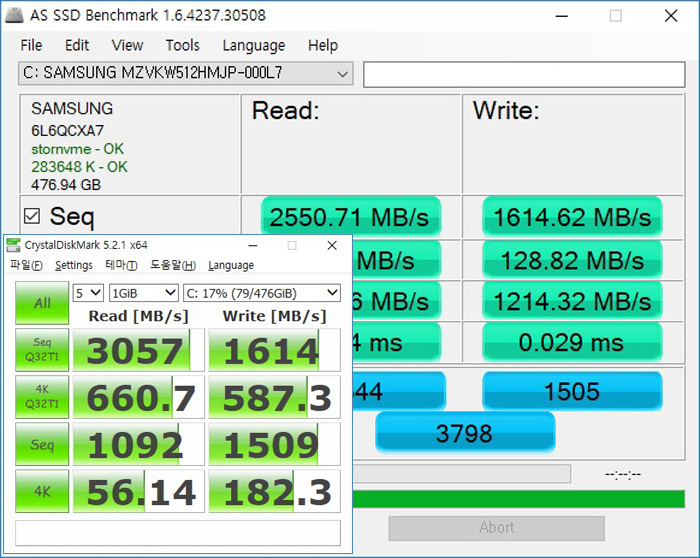This screenshot has width=700, height=558.
Task: Open CrystalDiskMark 도움말(H) menu
Action: (173, 265)
